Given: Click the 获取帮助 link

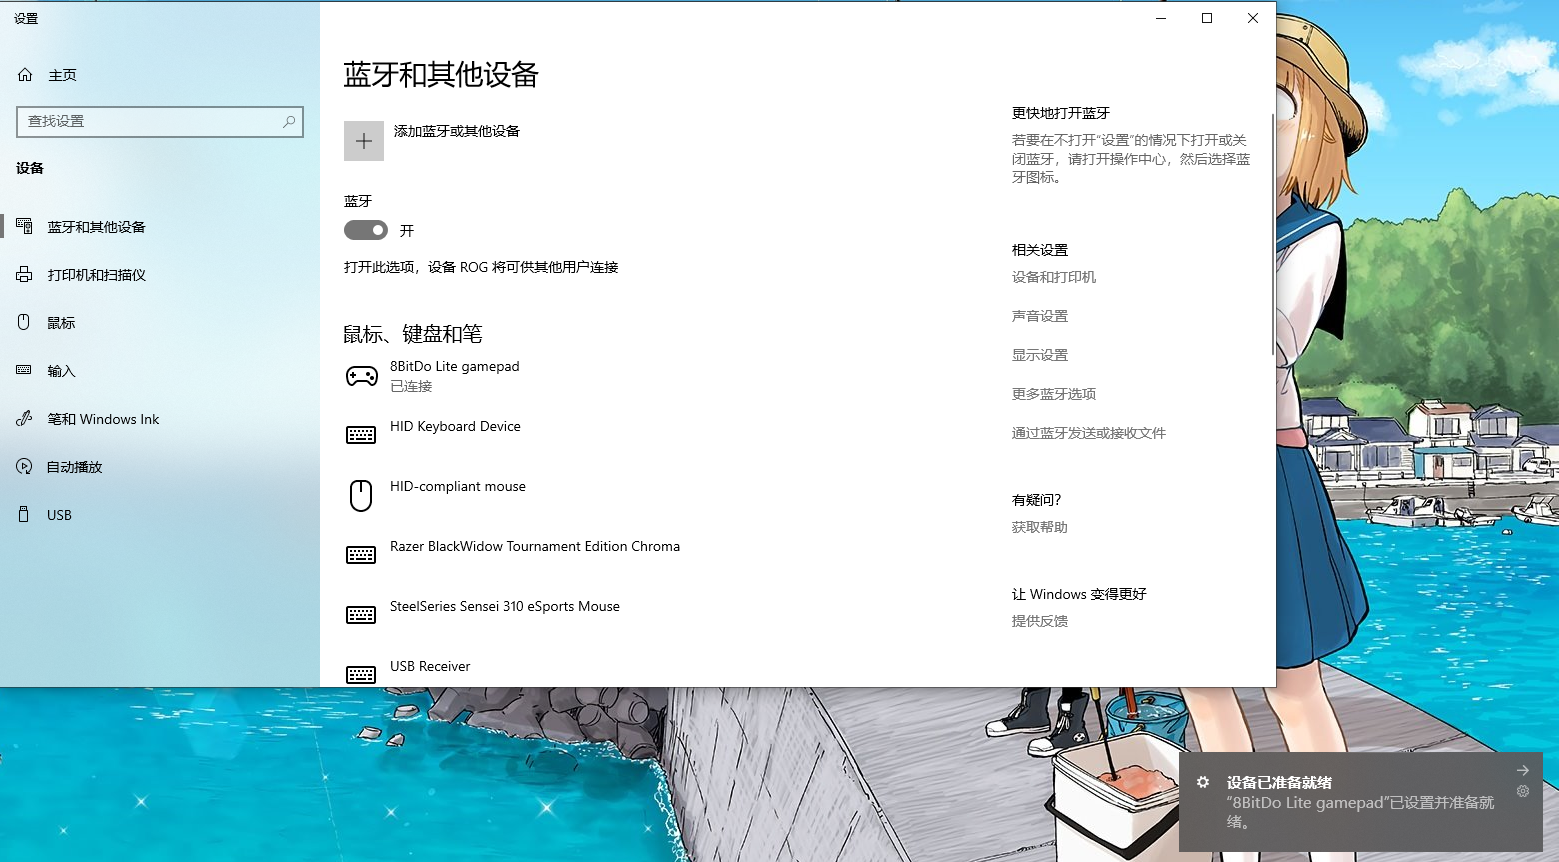Looking at the screenshot, I should pos(1039,527).
